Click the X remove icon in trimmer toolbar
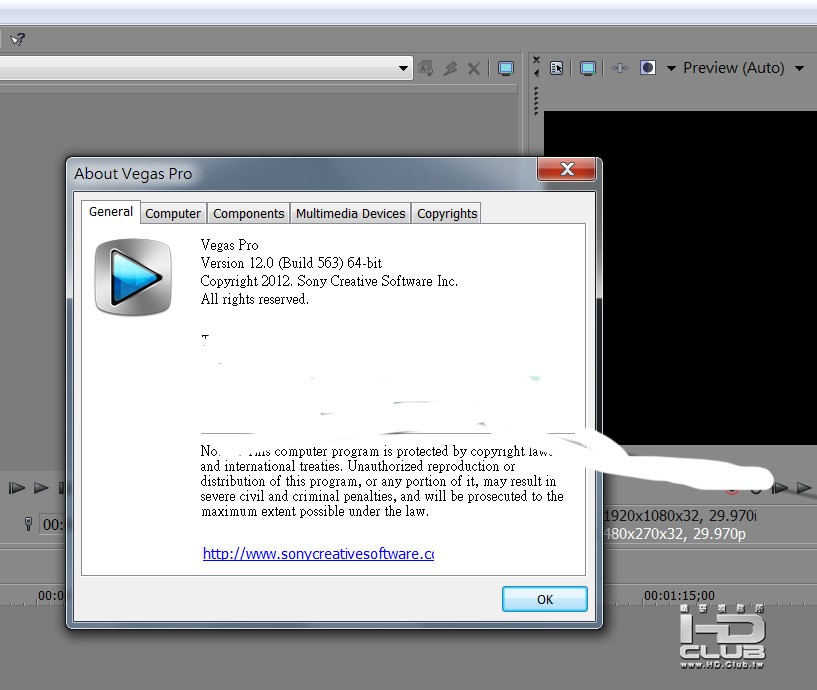 [474, 69]
